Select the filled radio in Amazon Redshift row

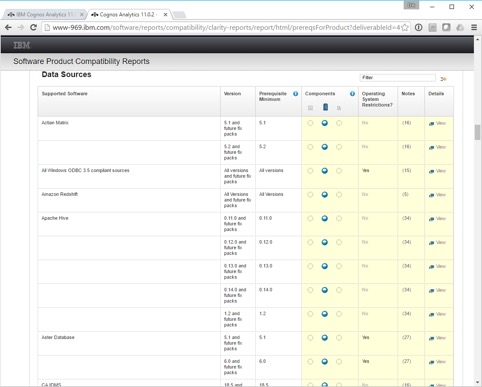(x=325, y=194)
